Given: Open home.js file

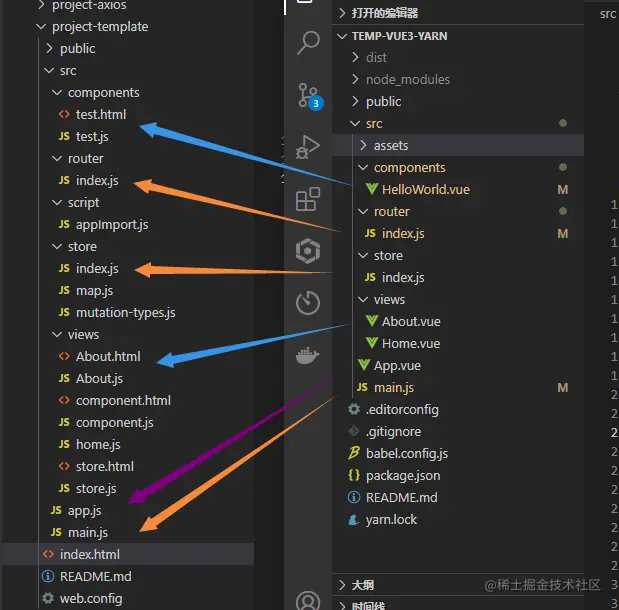Looking at the screenshot, I should (x=98, y=445).
